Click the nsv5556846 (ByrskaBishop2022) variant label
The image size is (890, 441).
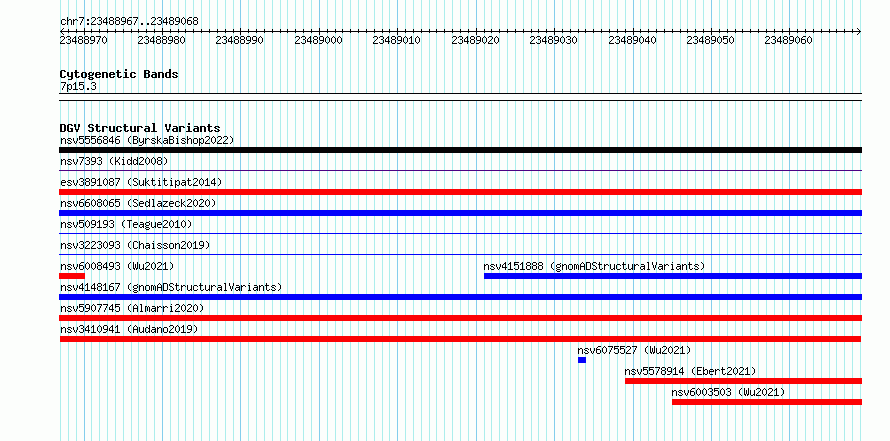click(x=147, y=140)
